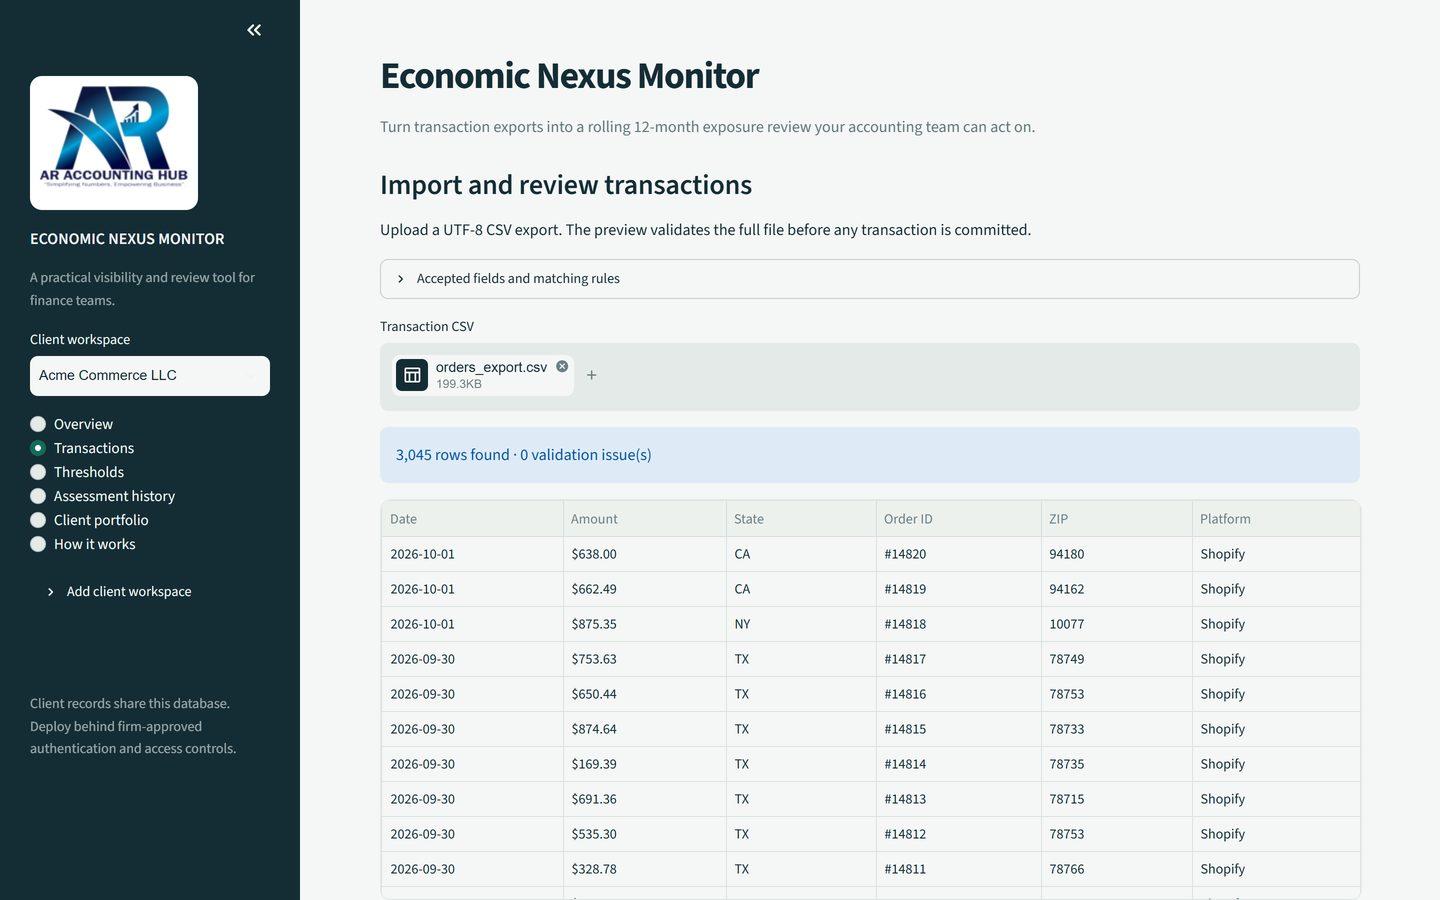Select ZIP cell 78735
The image size is (1440, 900).
click(x=1117, y=764)
